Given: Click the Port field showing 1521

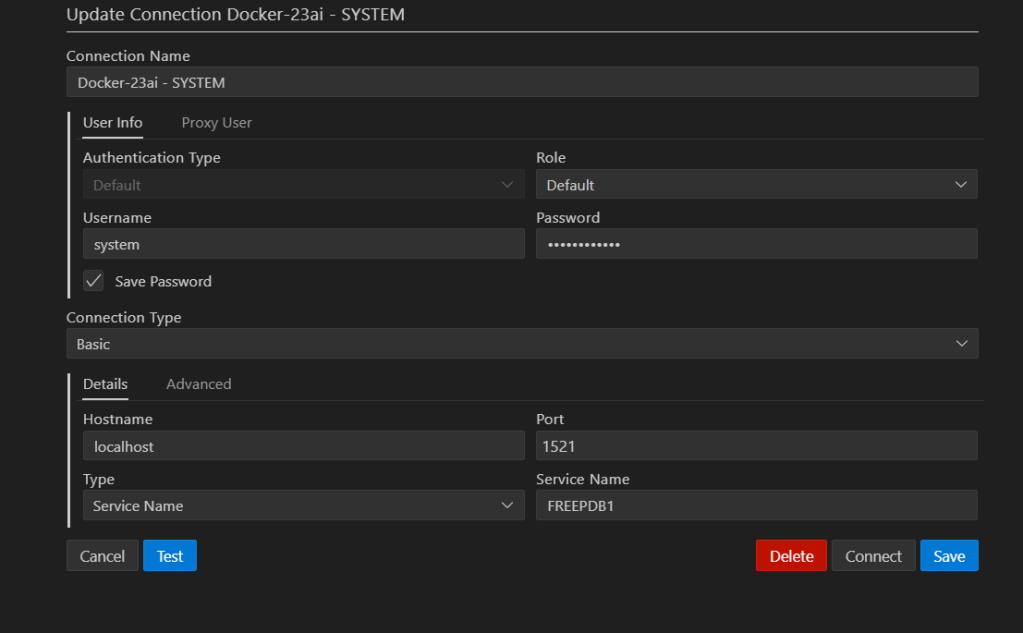Looking at the screenshot, I should [756, 447].
